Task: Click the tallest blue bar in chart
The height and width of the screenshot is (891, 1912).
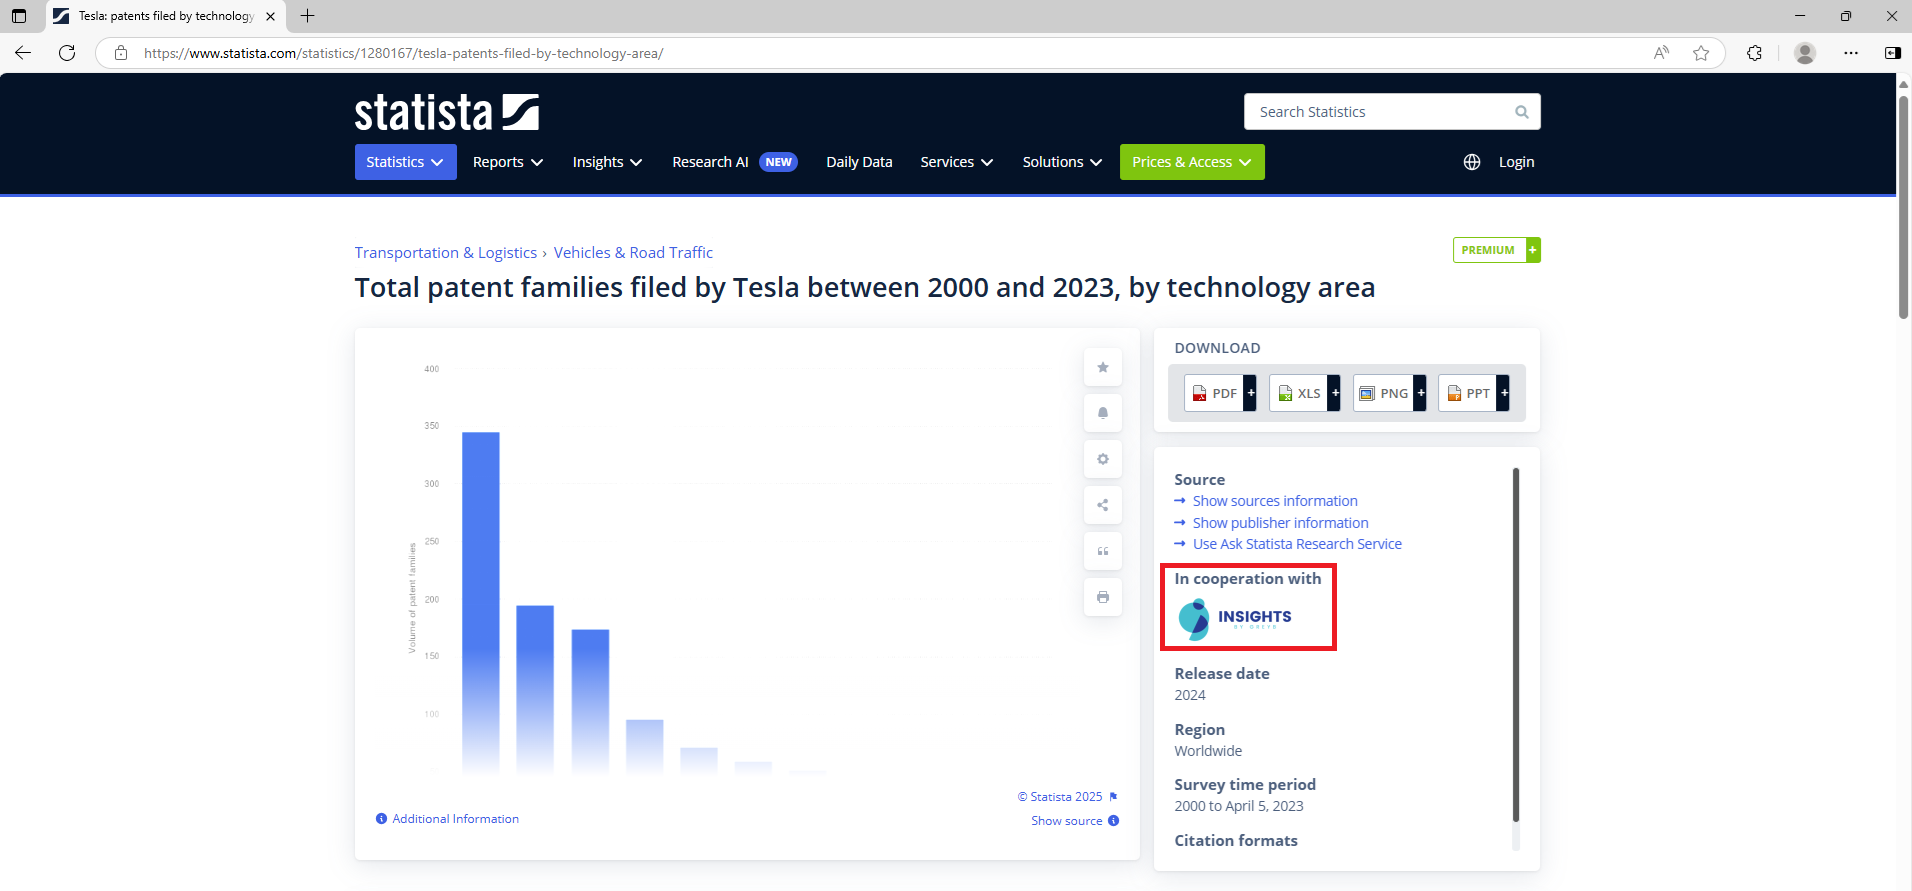Action: click(x=480, y=600)
